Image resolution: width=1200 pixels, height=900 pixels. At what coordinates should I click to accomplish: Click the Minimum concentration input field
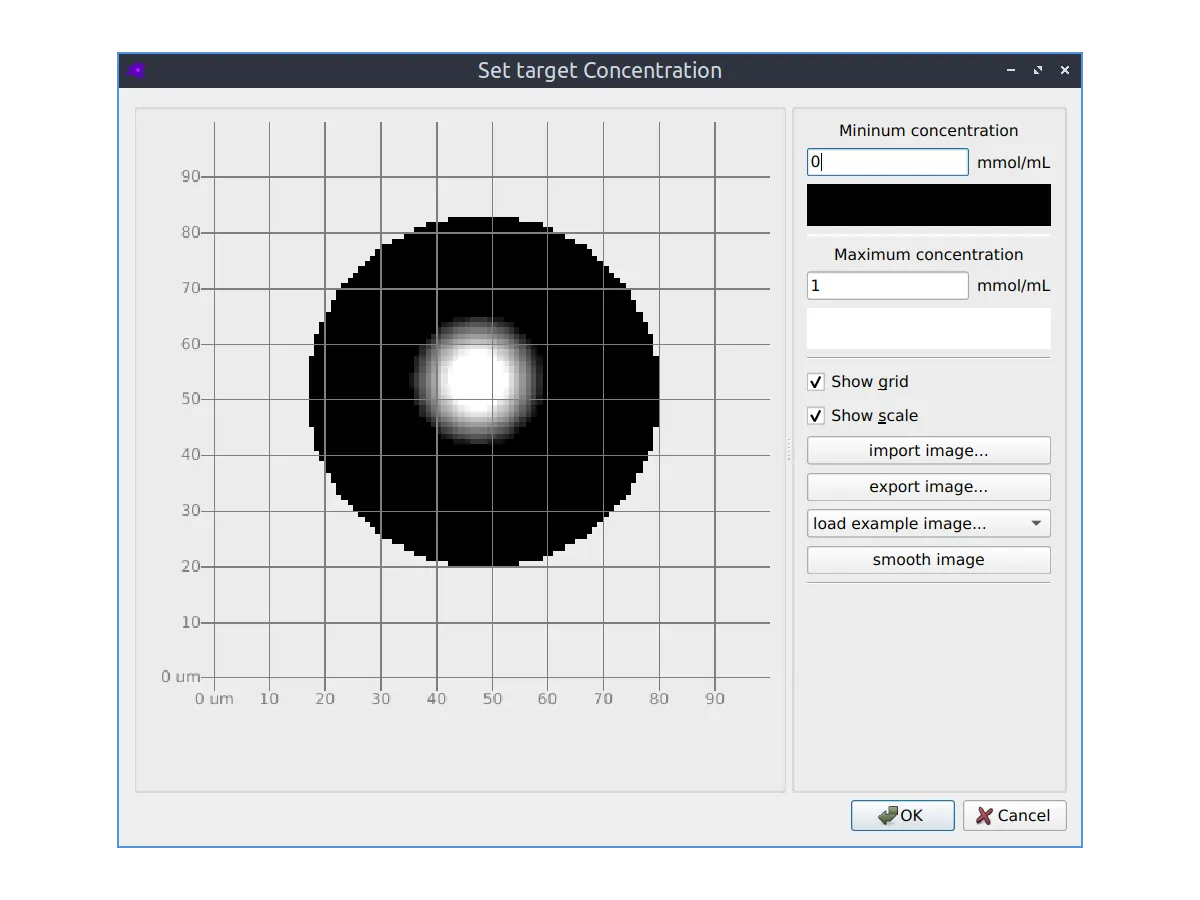tap(888, 162)
